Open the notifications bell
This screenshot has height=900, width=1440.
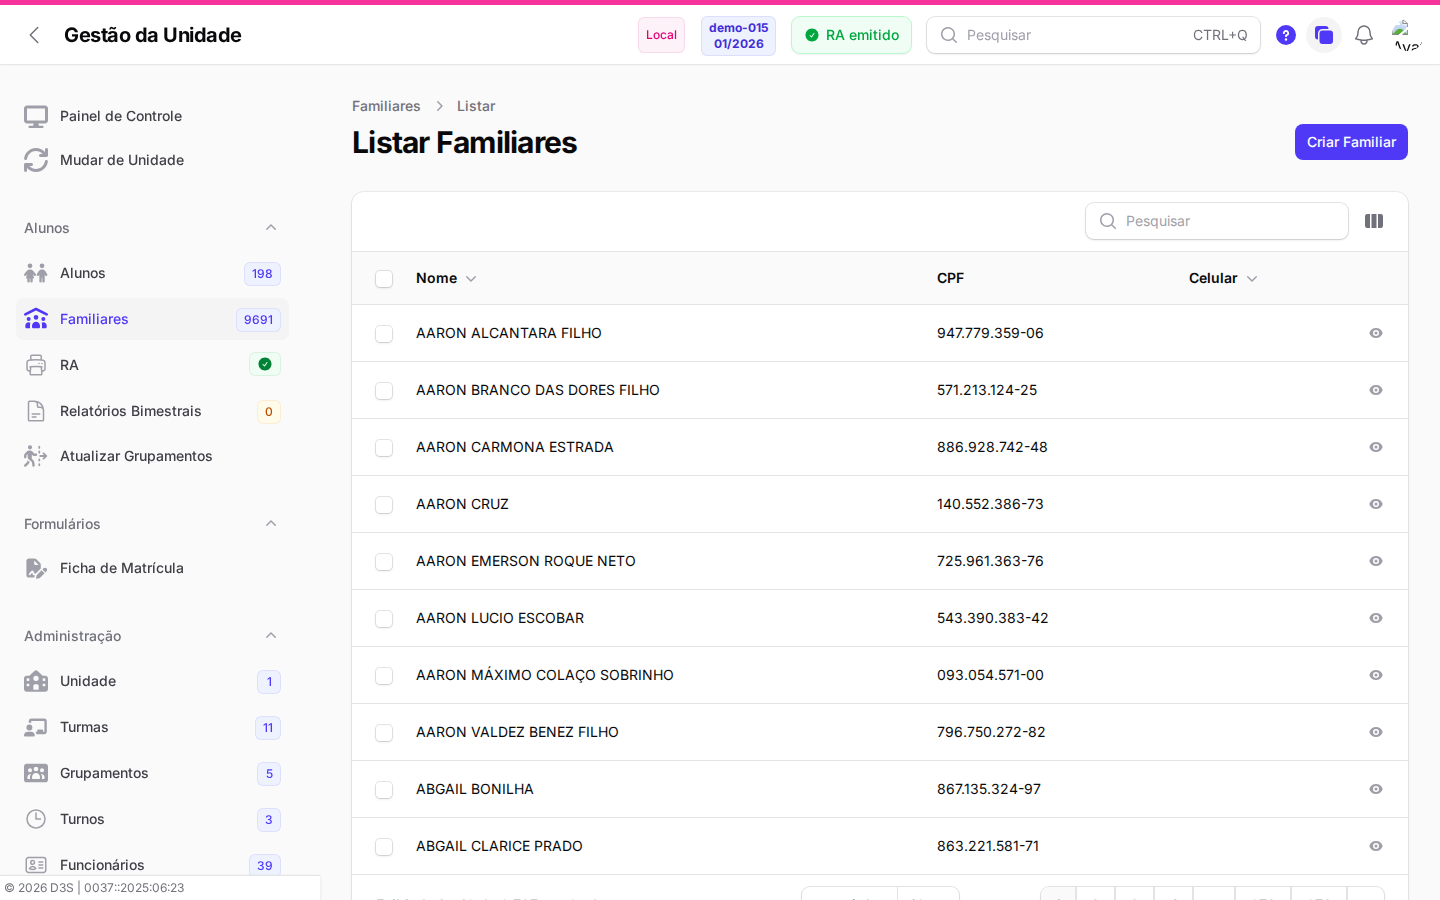[1364, 35]
